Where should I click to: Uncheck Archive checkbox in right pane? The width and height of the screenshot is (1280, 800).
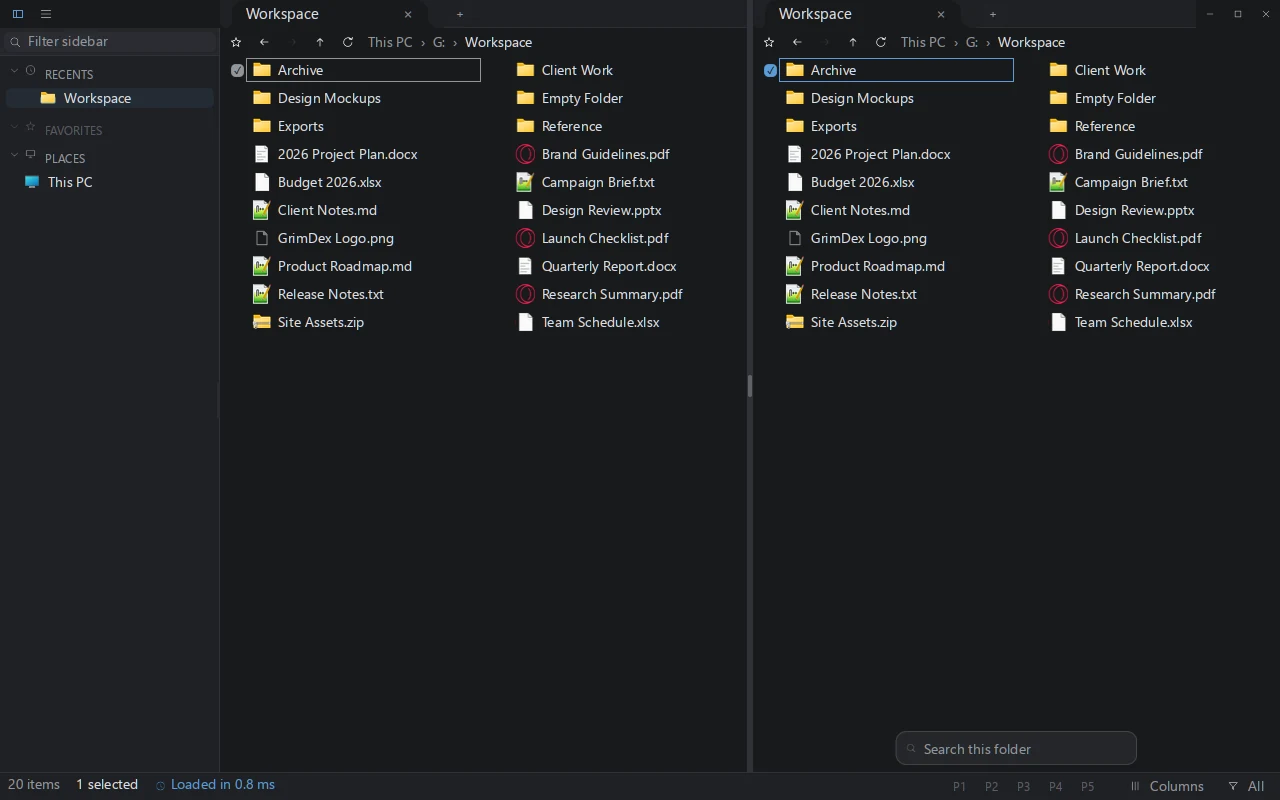point(770,70)
